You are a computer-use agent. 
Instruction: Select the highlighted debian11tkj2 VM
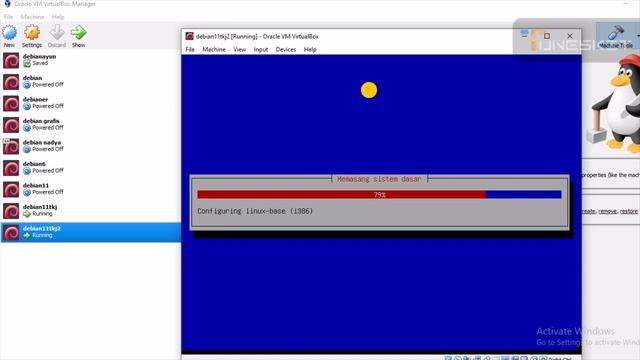tap(91, 232)
